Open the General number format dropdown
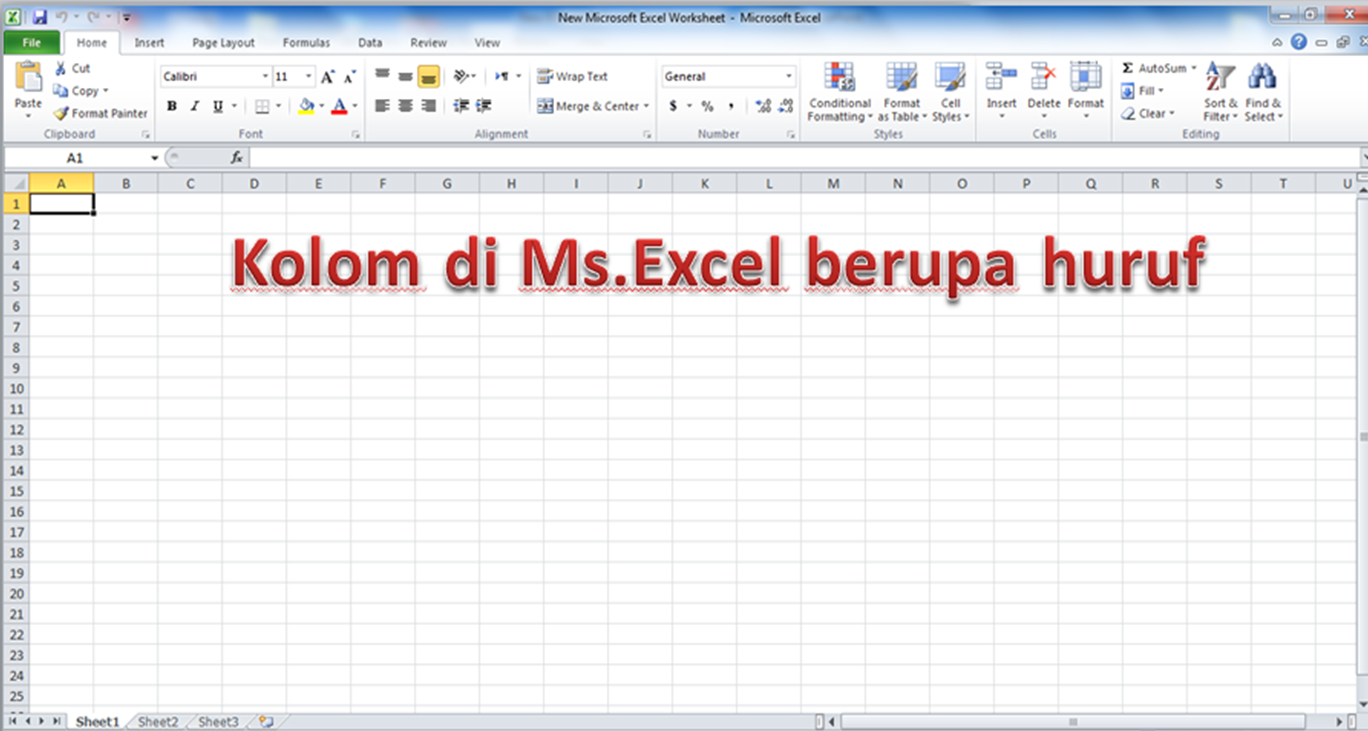 point(788,77)
